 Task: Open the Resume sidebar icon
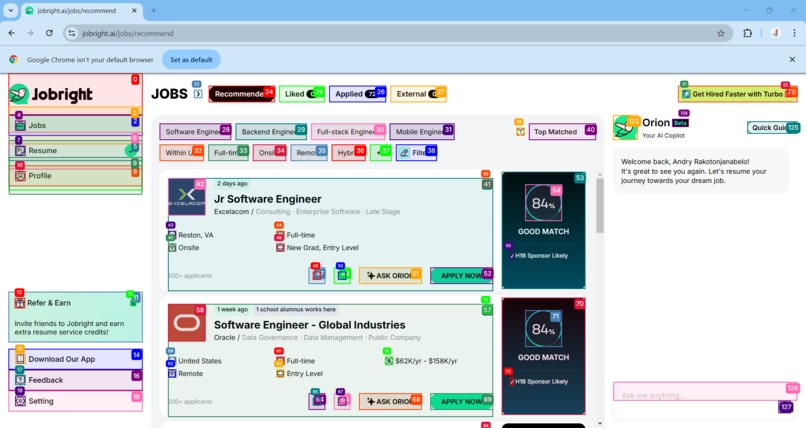20,151
